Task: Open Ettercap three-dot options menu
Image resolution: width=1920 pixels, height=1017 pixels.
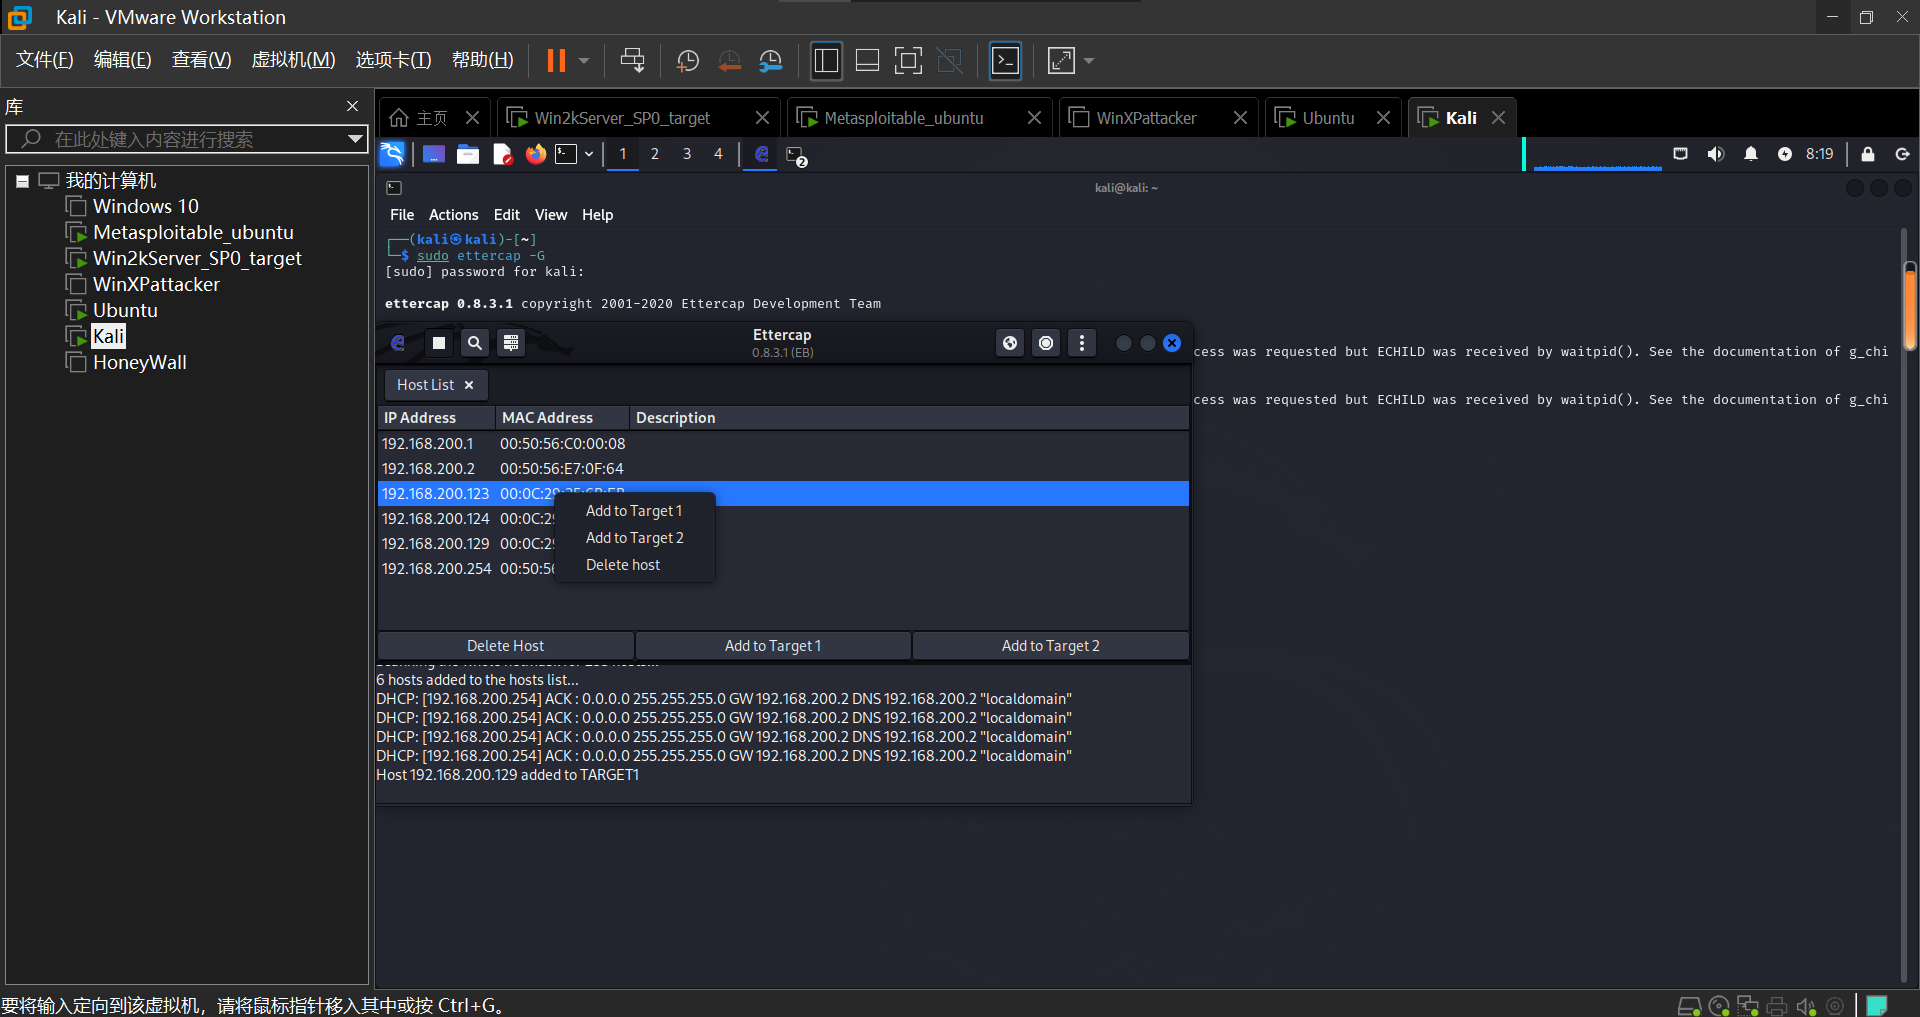Action: [x=1082, y=343]
